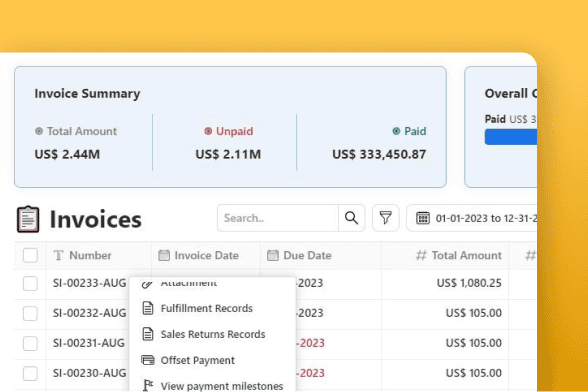Select checkbox for invoice SI-00231-AUG
Image resolution: width=588 pixels, height=392 pixels.
pos(30,343)
